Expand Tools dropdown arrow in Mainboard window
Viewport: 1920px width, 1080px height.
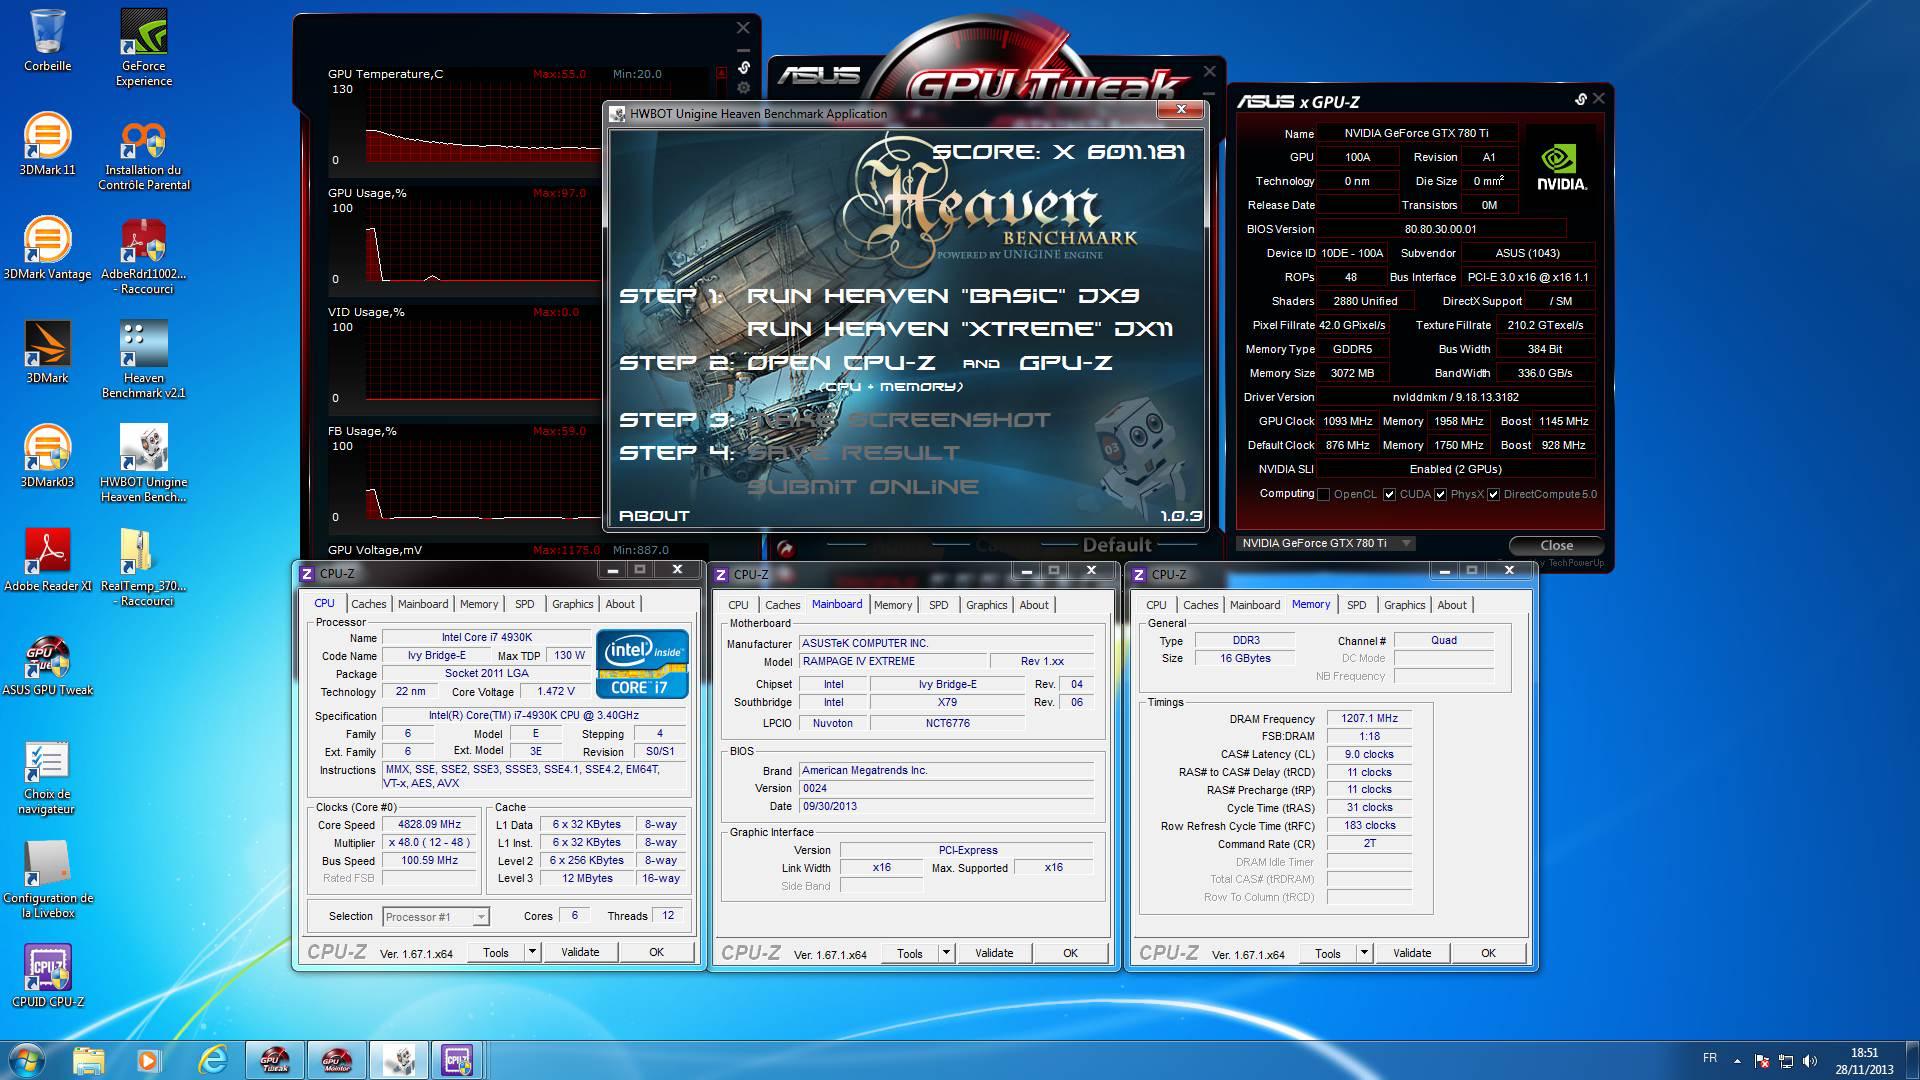946,953
